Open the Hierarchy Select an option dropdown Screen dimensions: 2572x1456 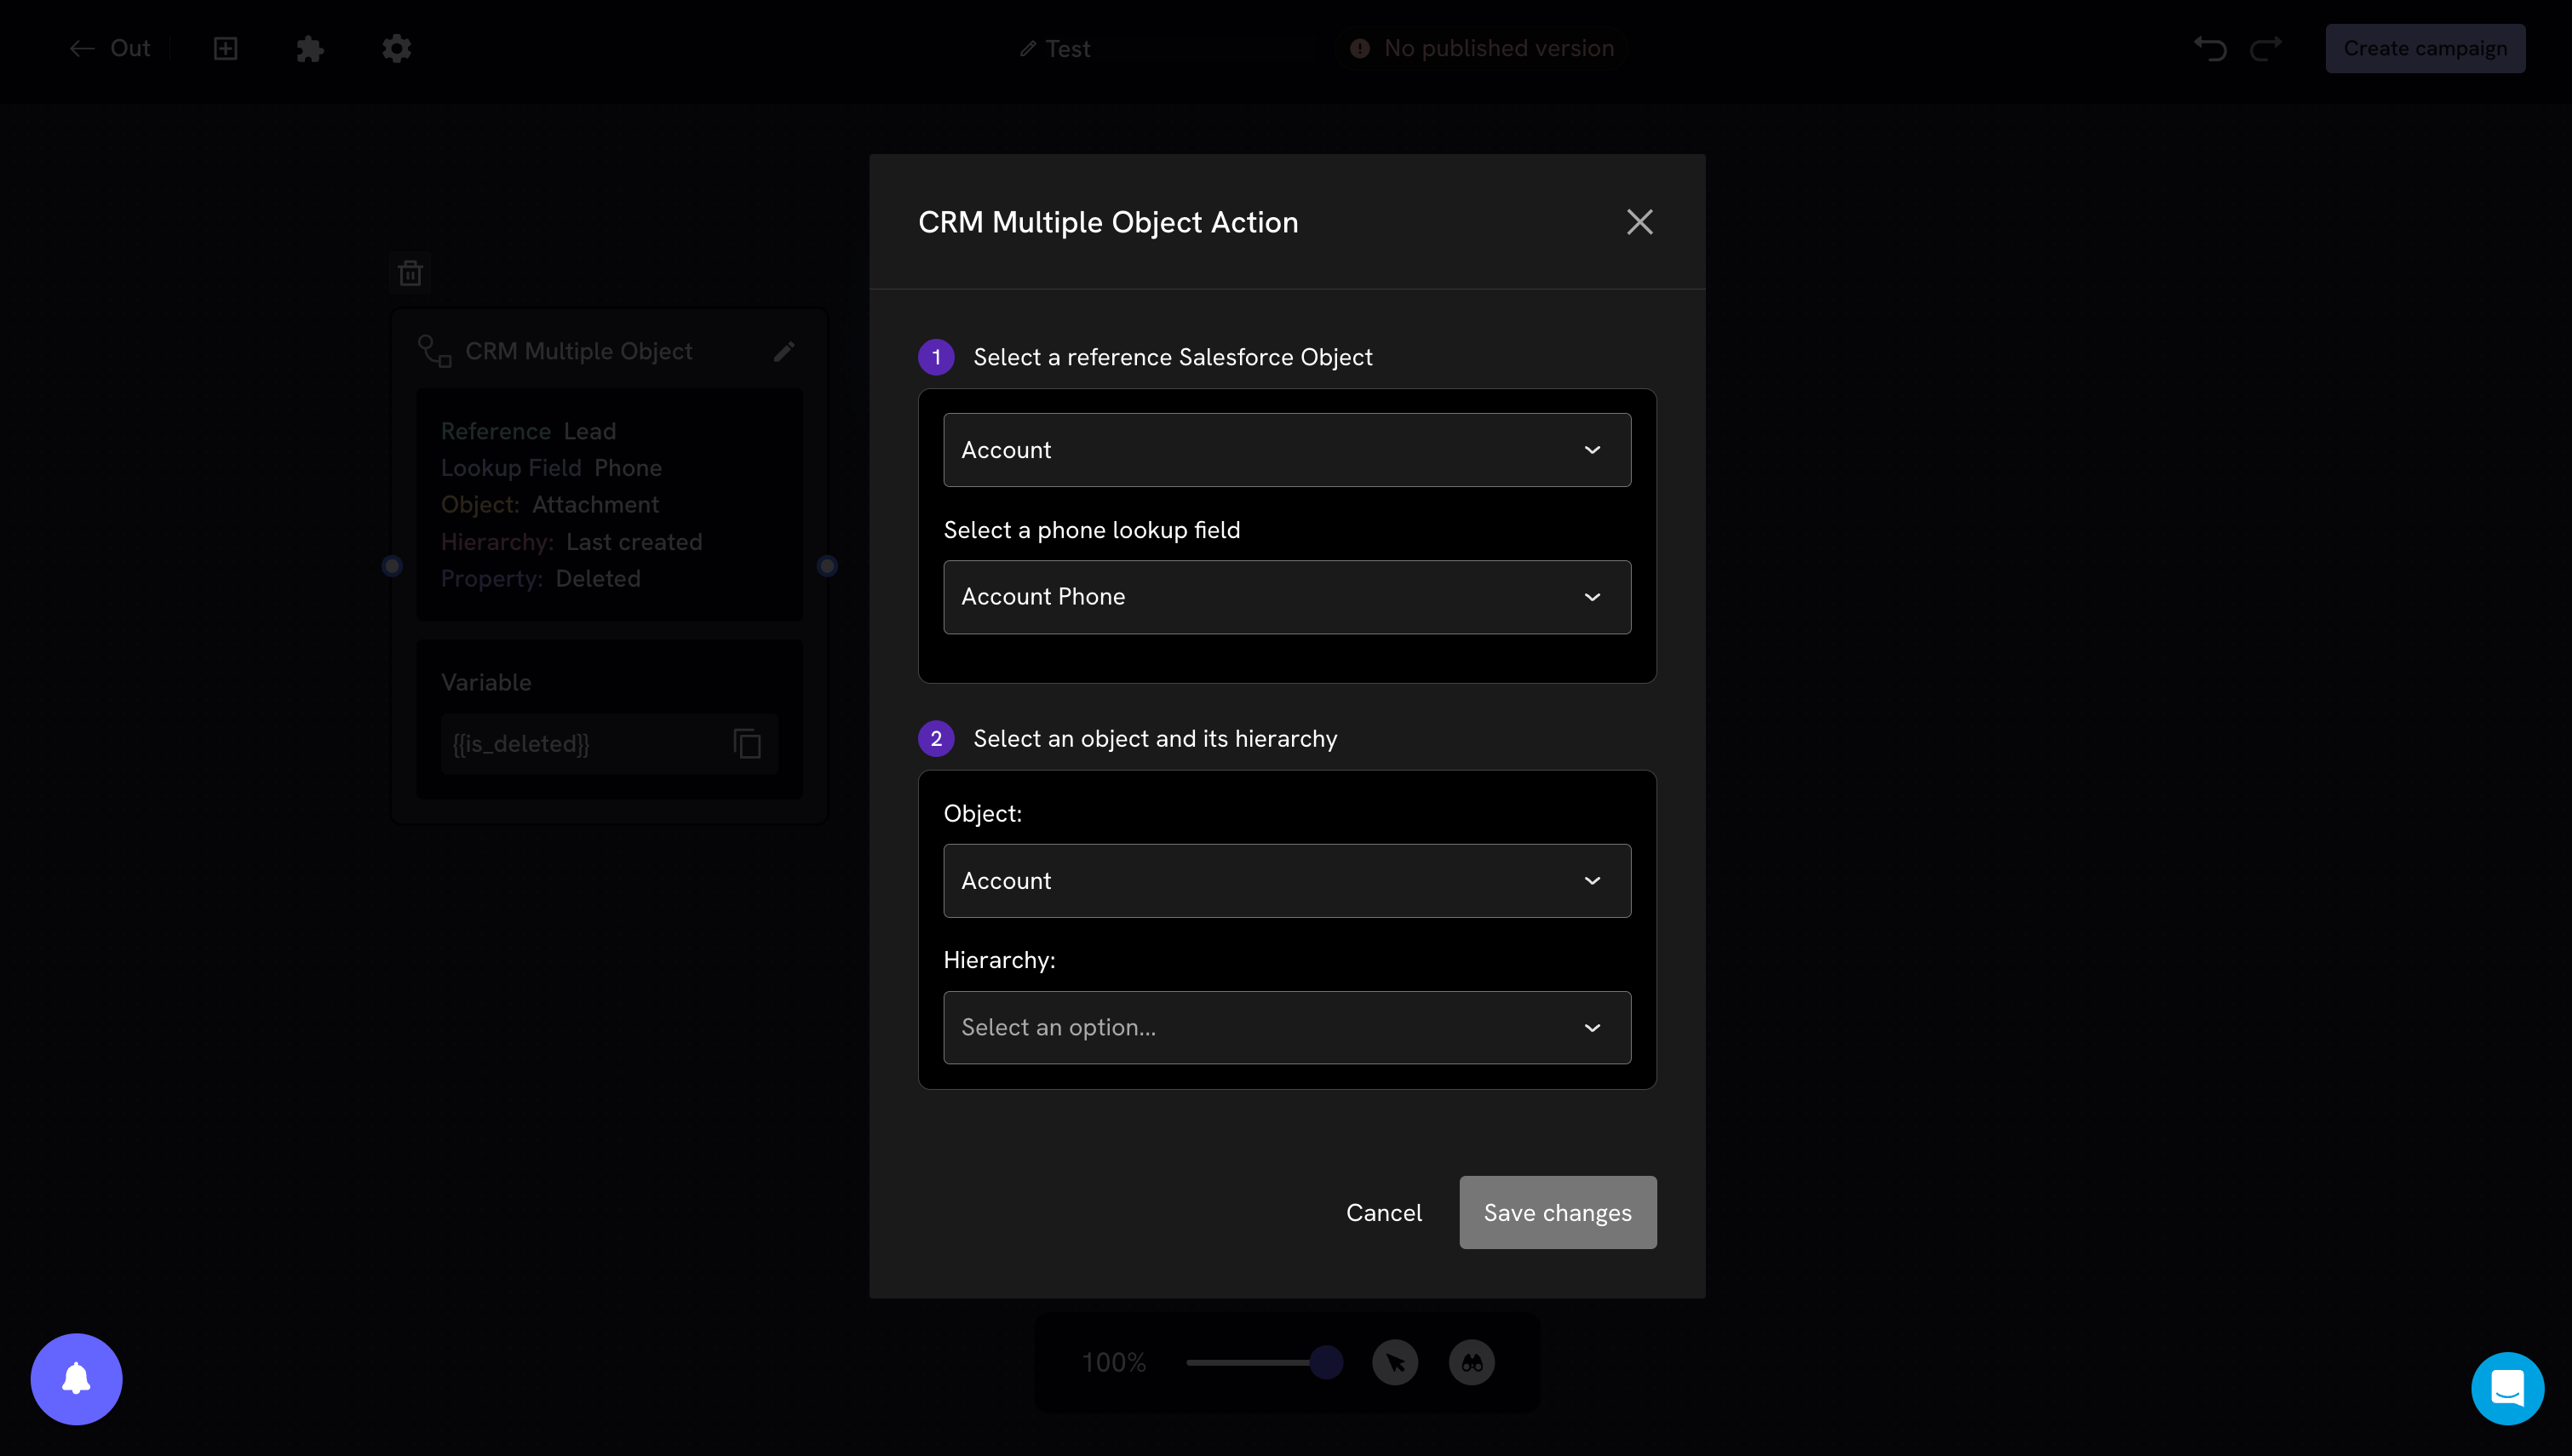[x=1287, y=1028]
